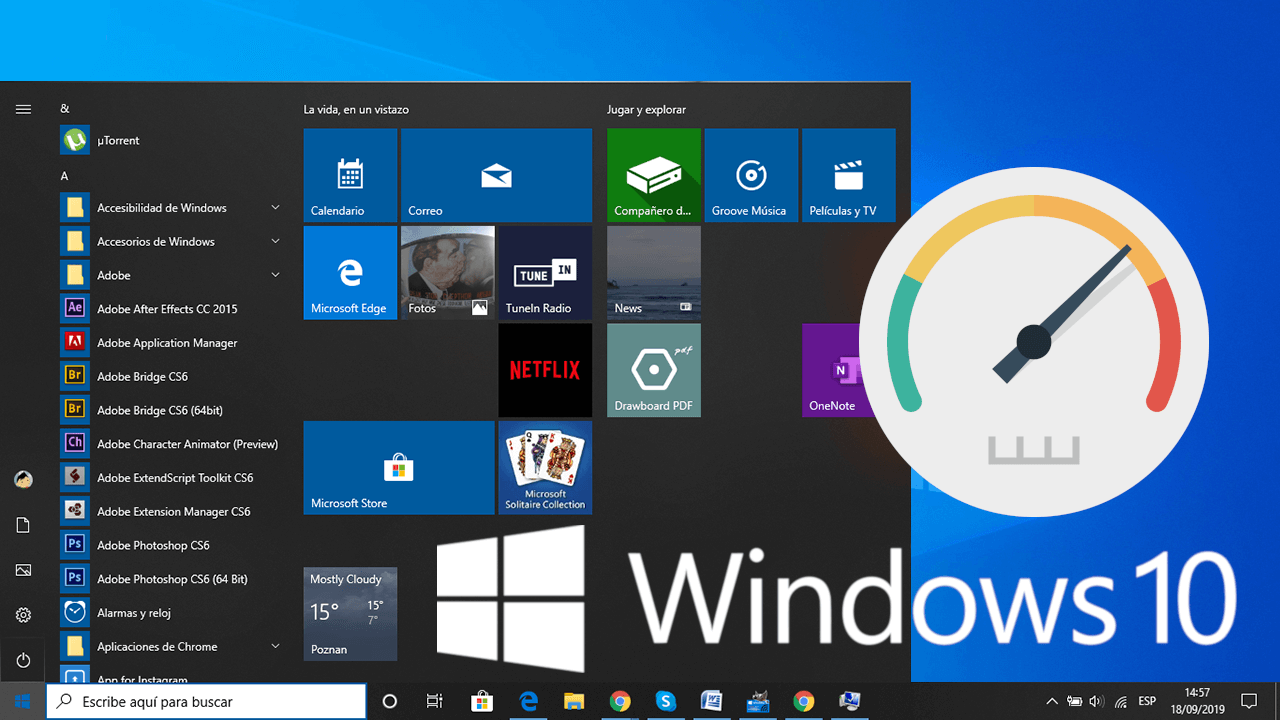Expand Aplicaciones de Chrome folder

[x=275, y=647]
